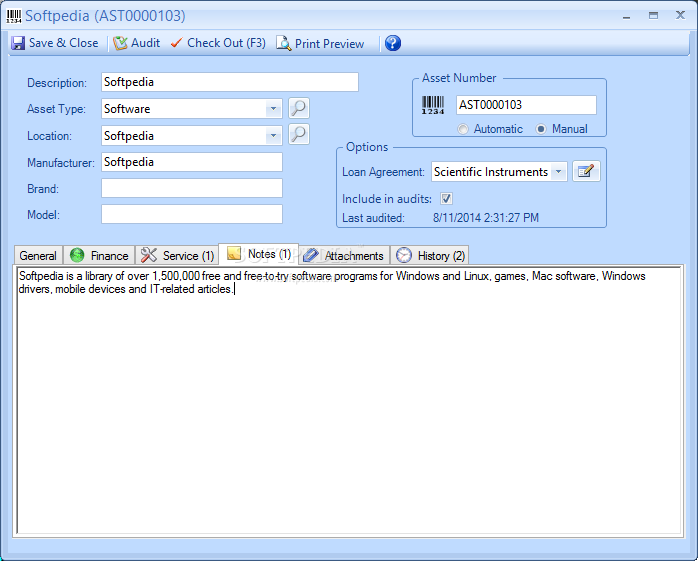
Task: Click the Asset Number AST0000103 field
Action: click(526, 105)
